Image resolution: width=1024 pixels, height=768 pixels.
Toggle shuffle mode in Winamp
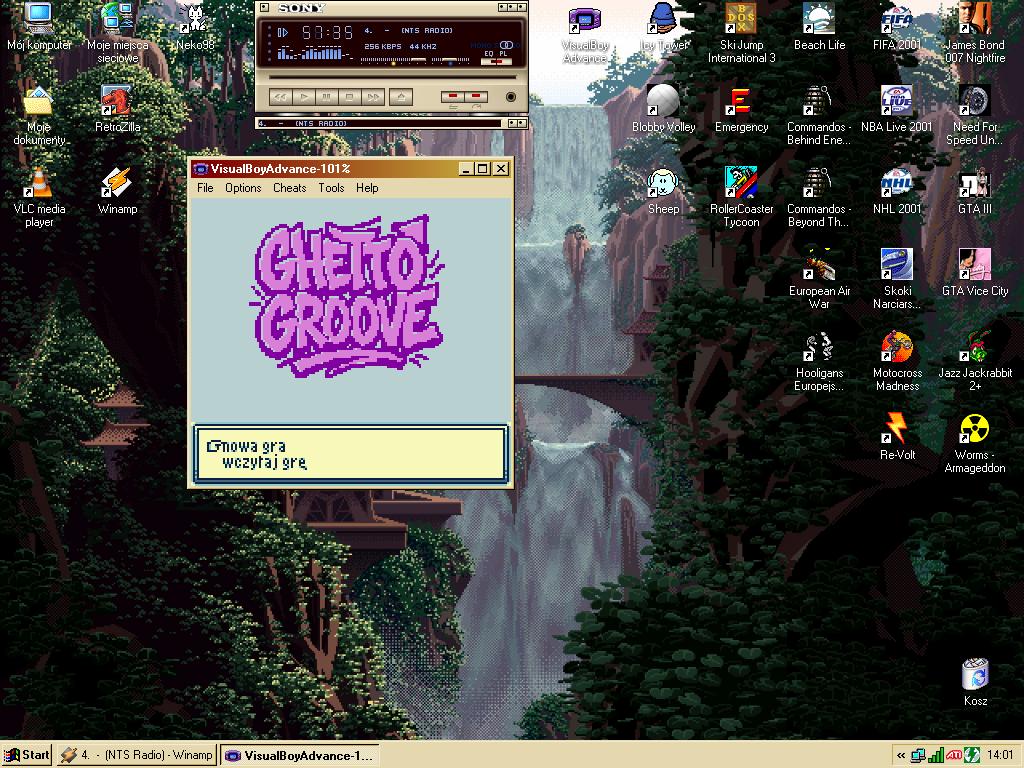pos(454,97)
